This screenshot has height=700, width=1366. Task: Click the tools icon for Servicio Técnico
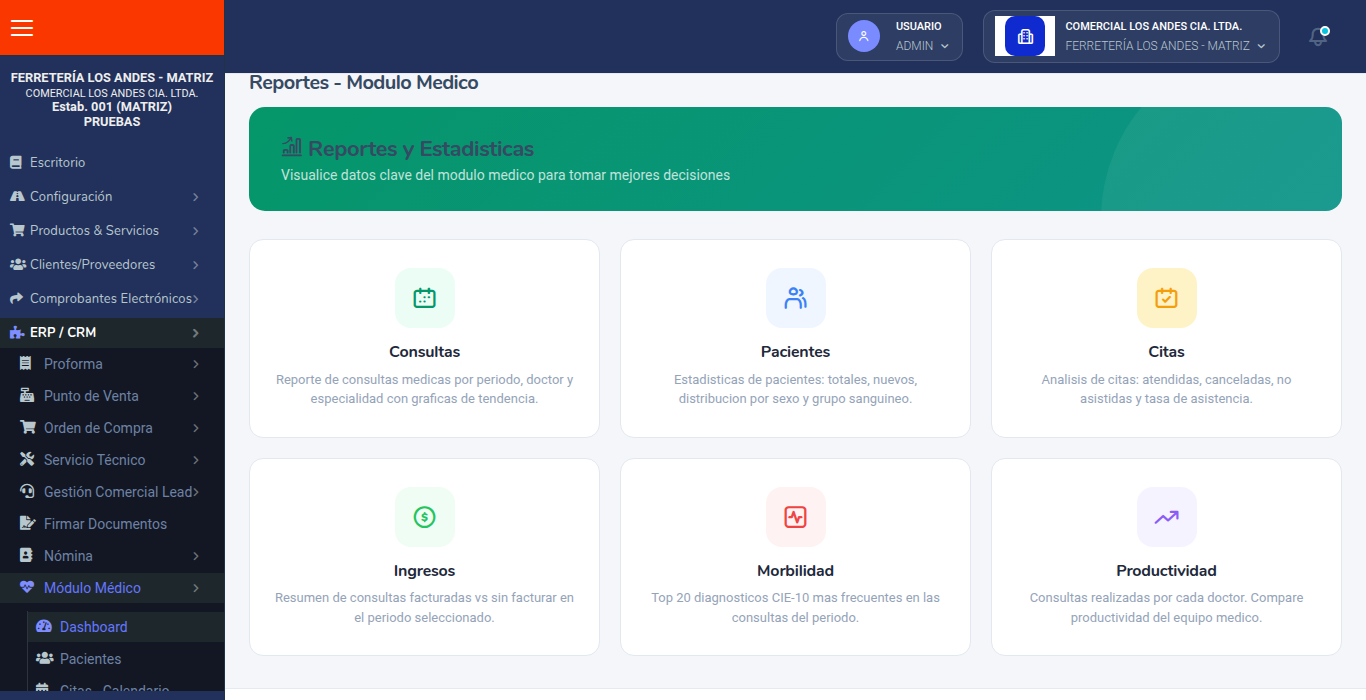(x=27, y=460)
